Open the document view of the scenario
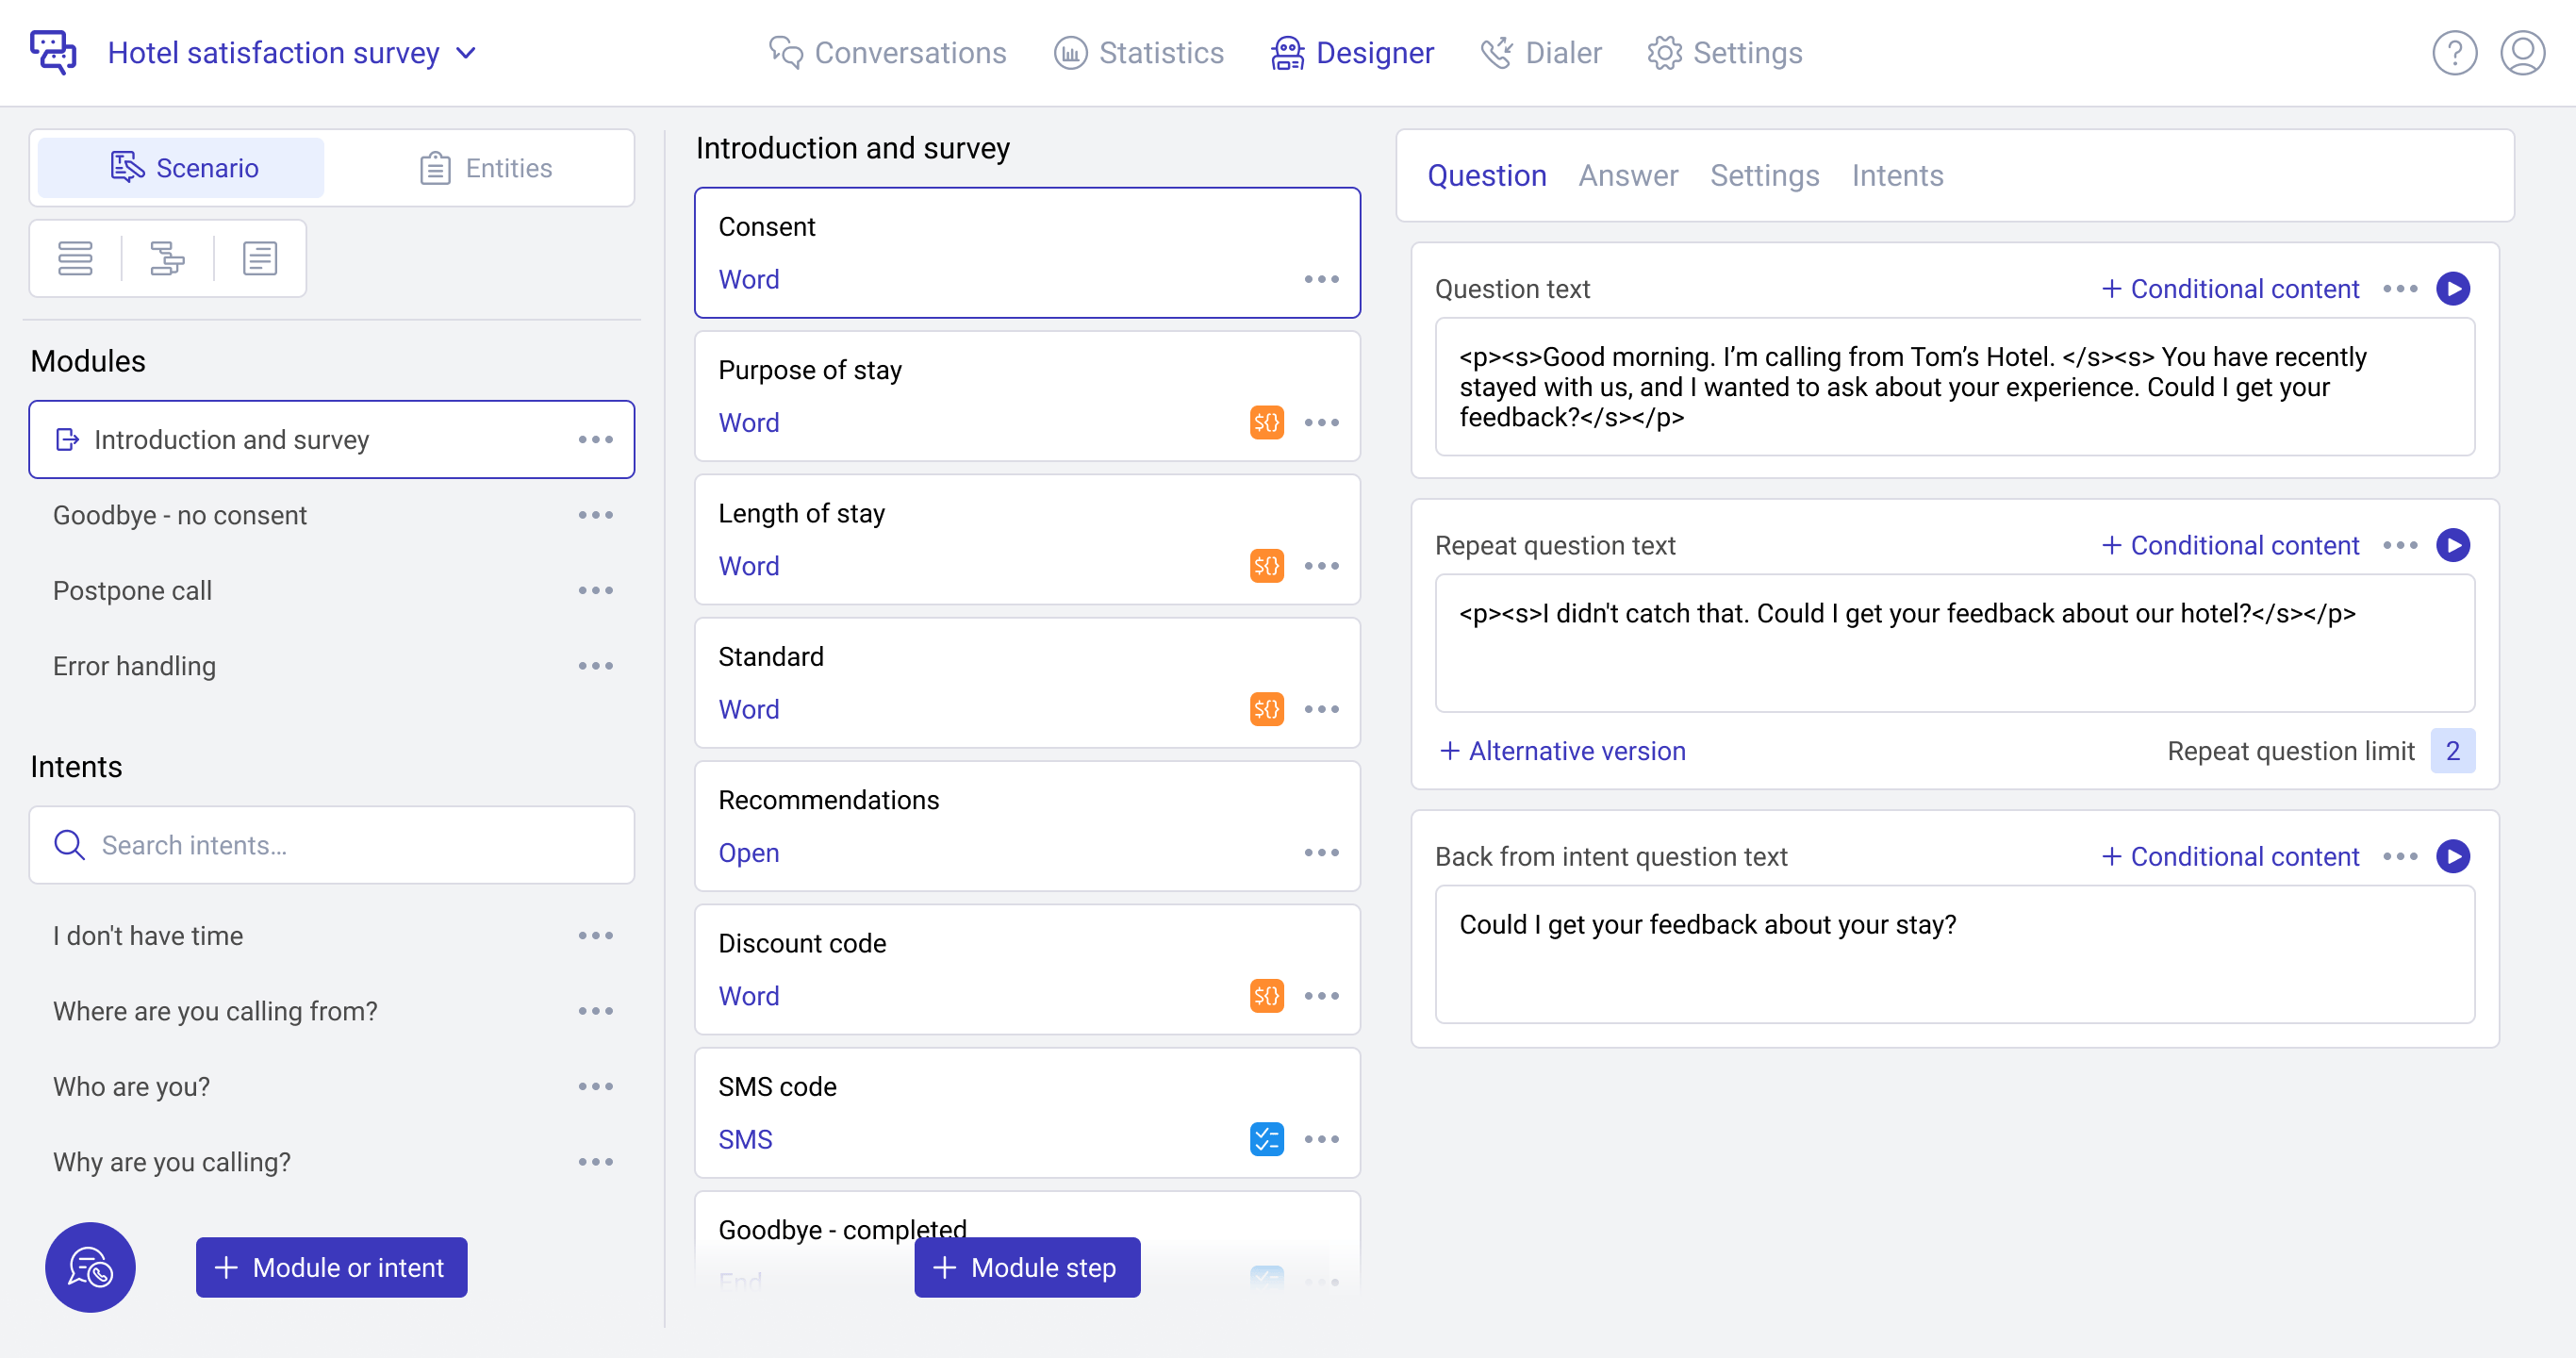 [259, 258]
